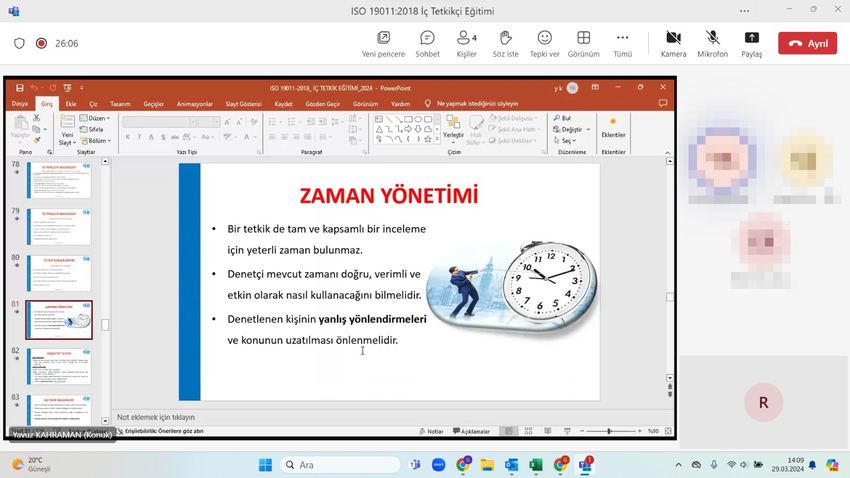Image resolution: width=850 pixels, height=478 pixels.
Task: Open Yerleştir arrange dropdown
Action: (x=453, y=130)
